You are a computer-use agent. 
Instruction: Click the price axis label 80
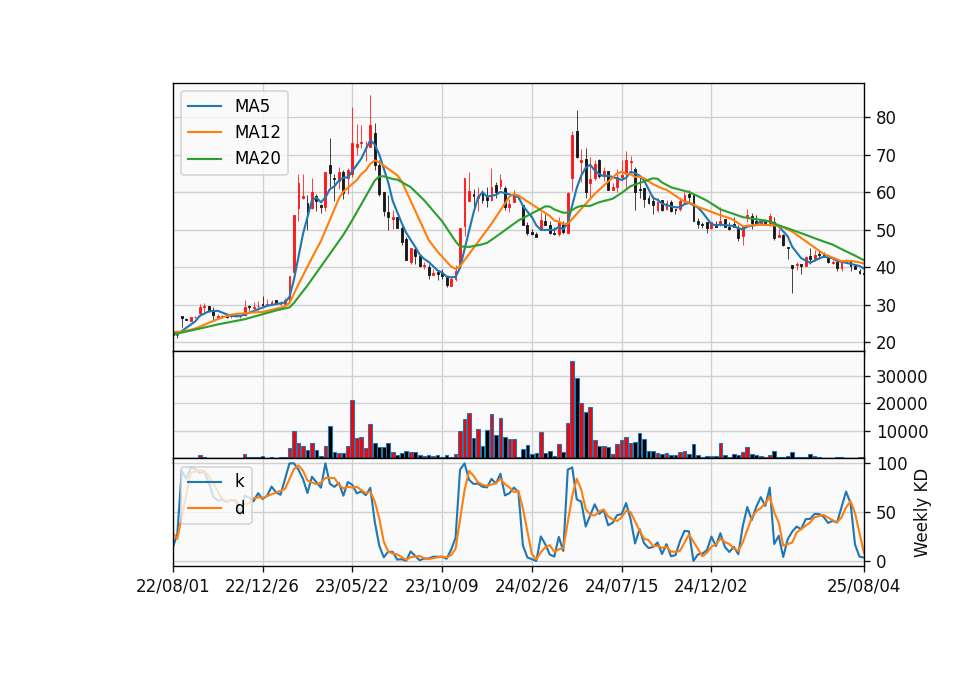(885, 118)
